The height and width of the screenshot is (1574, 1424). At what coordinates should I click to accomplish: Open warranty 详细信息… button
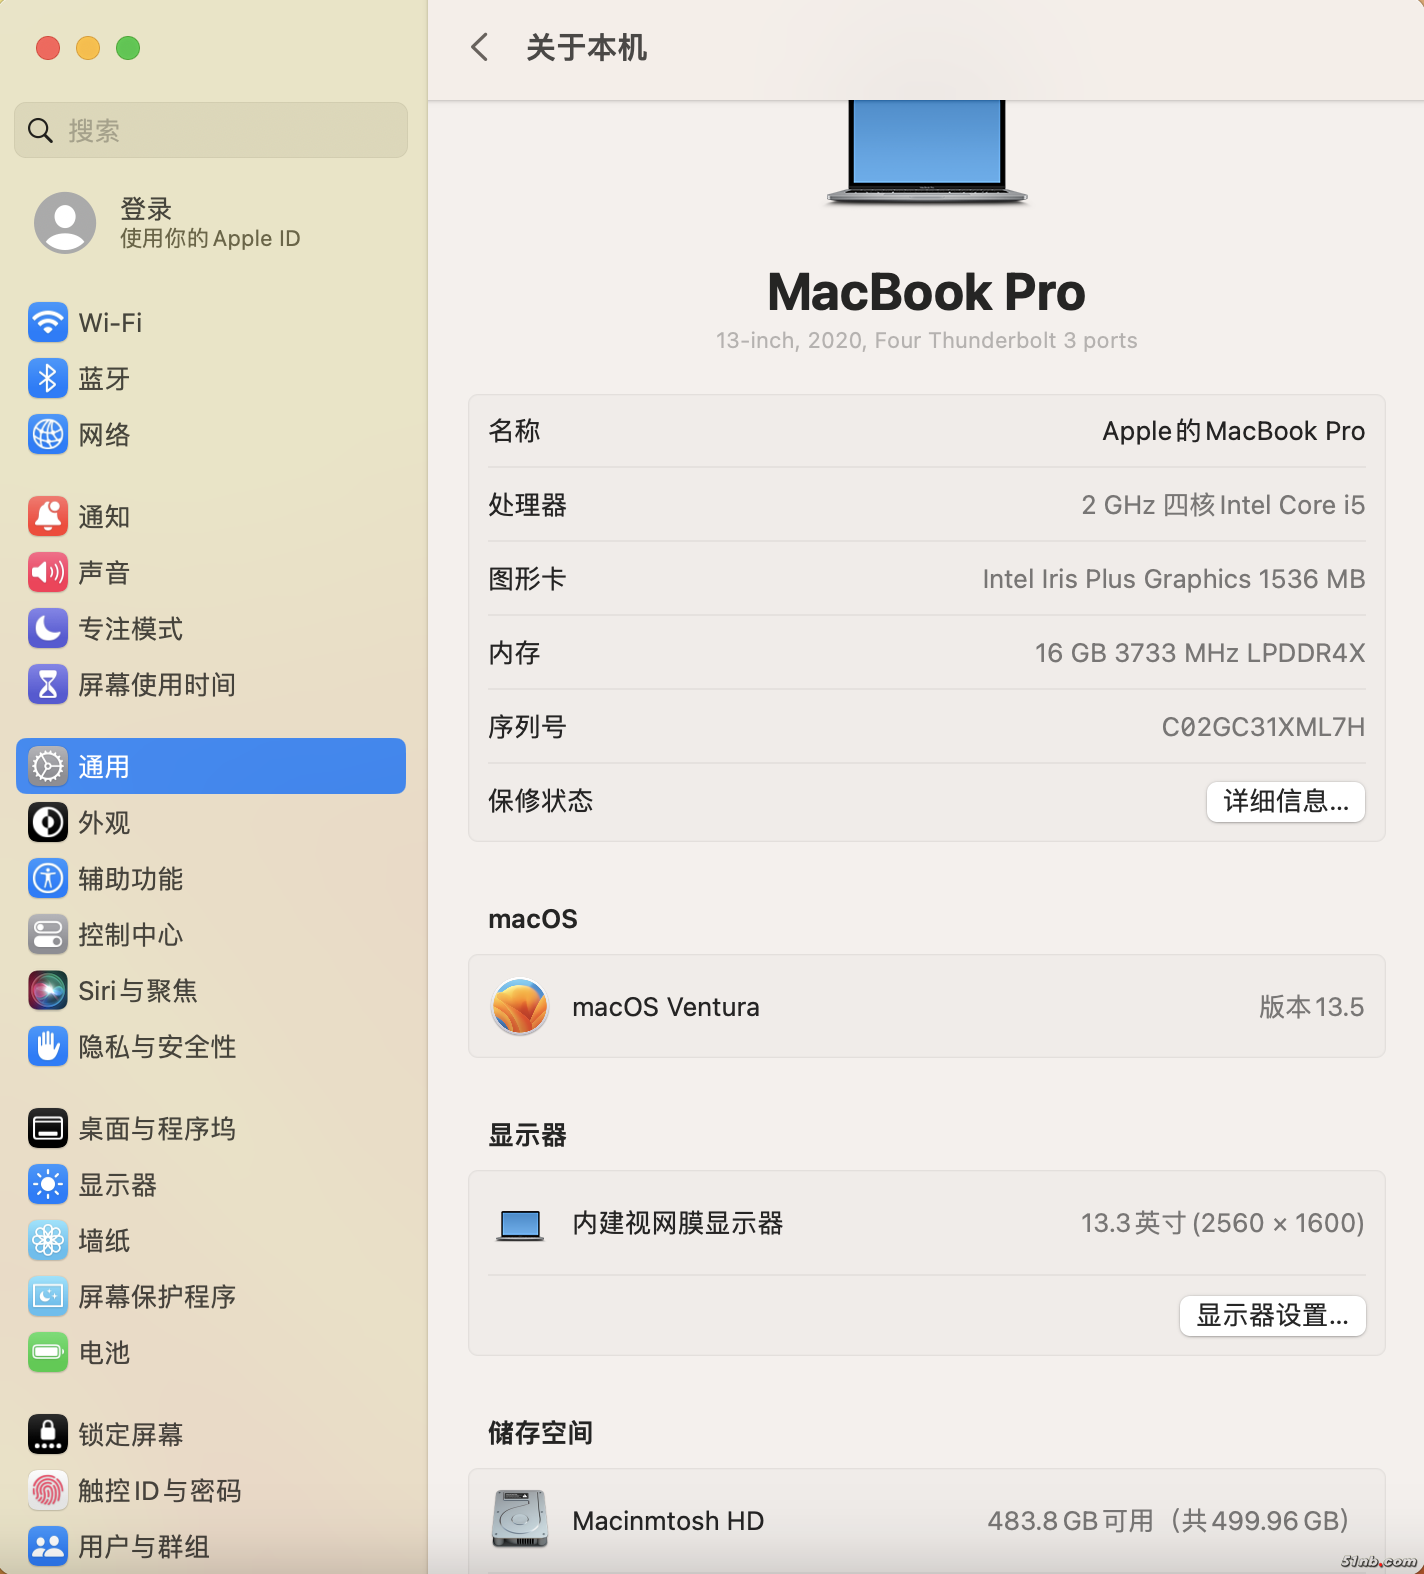point(1286,801)
